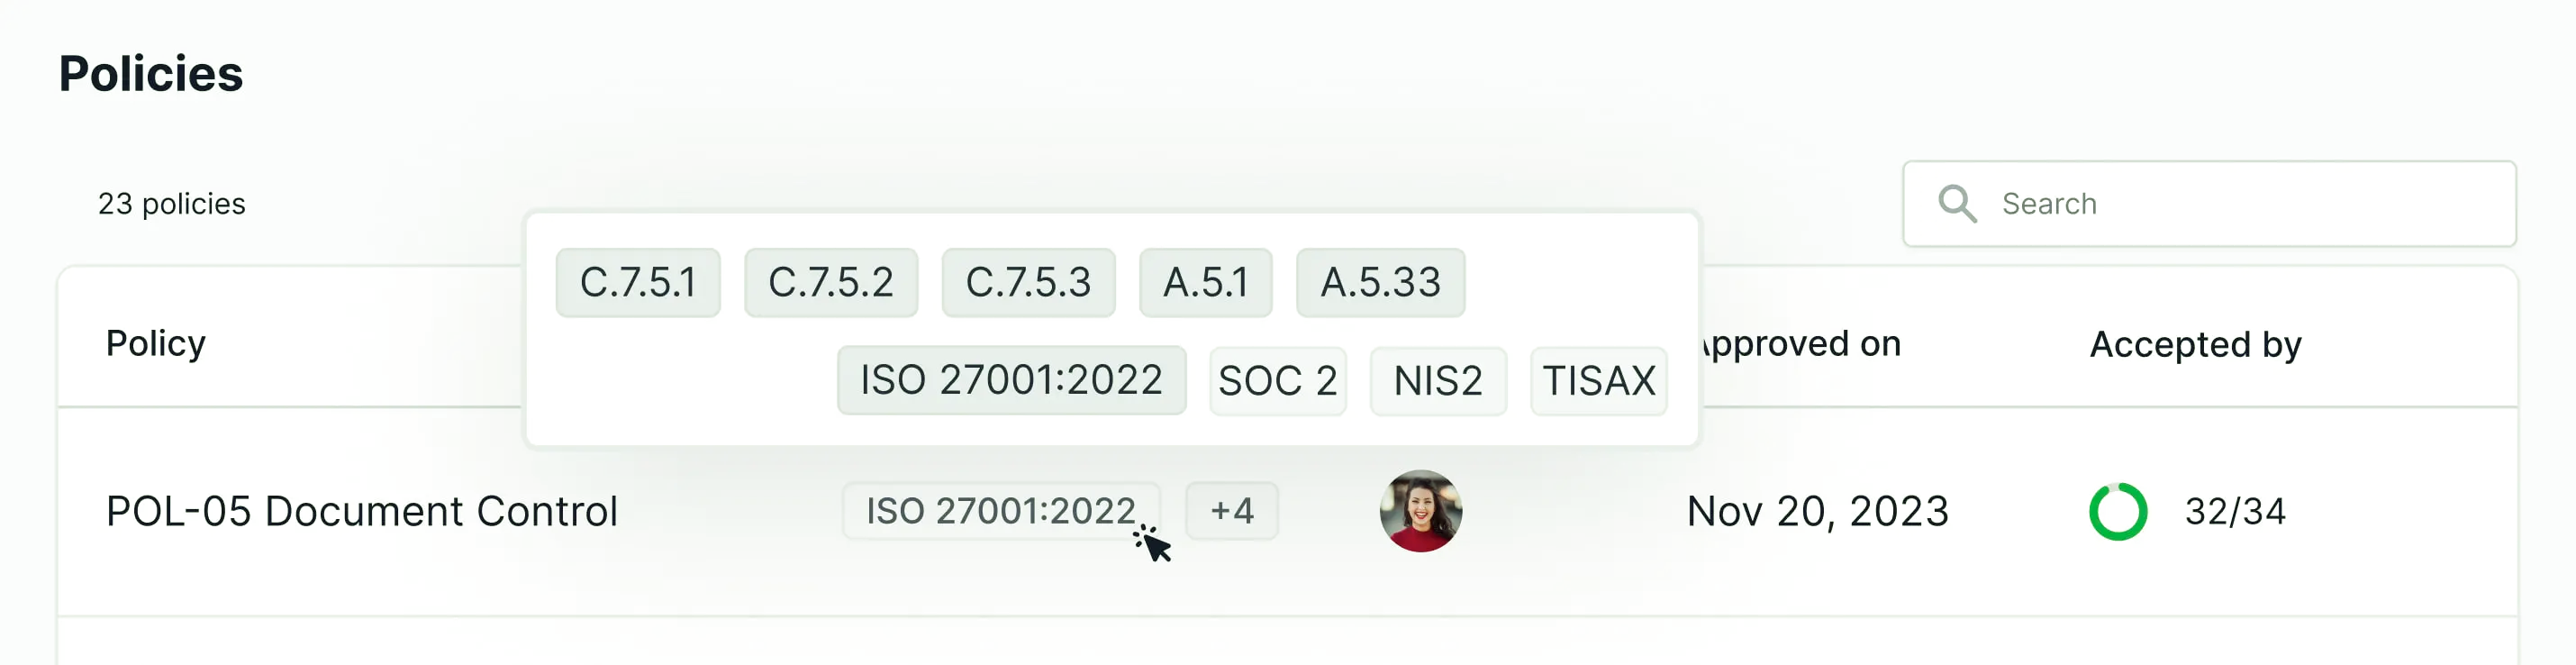Viewport: 2576px width, 665px height.
Task: Select the C.7.5.3 control tag
Action: point(1028,283)
